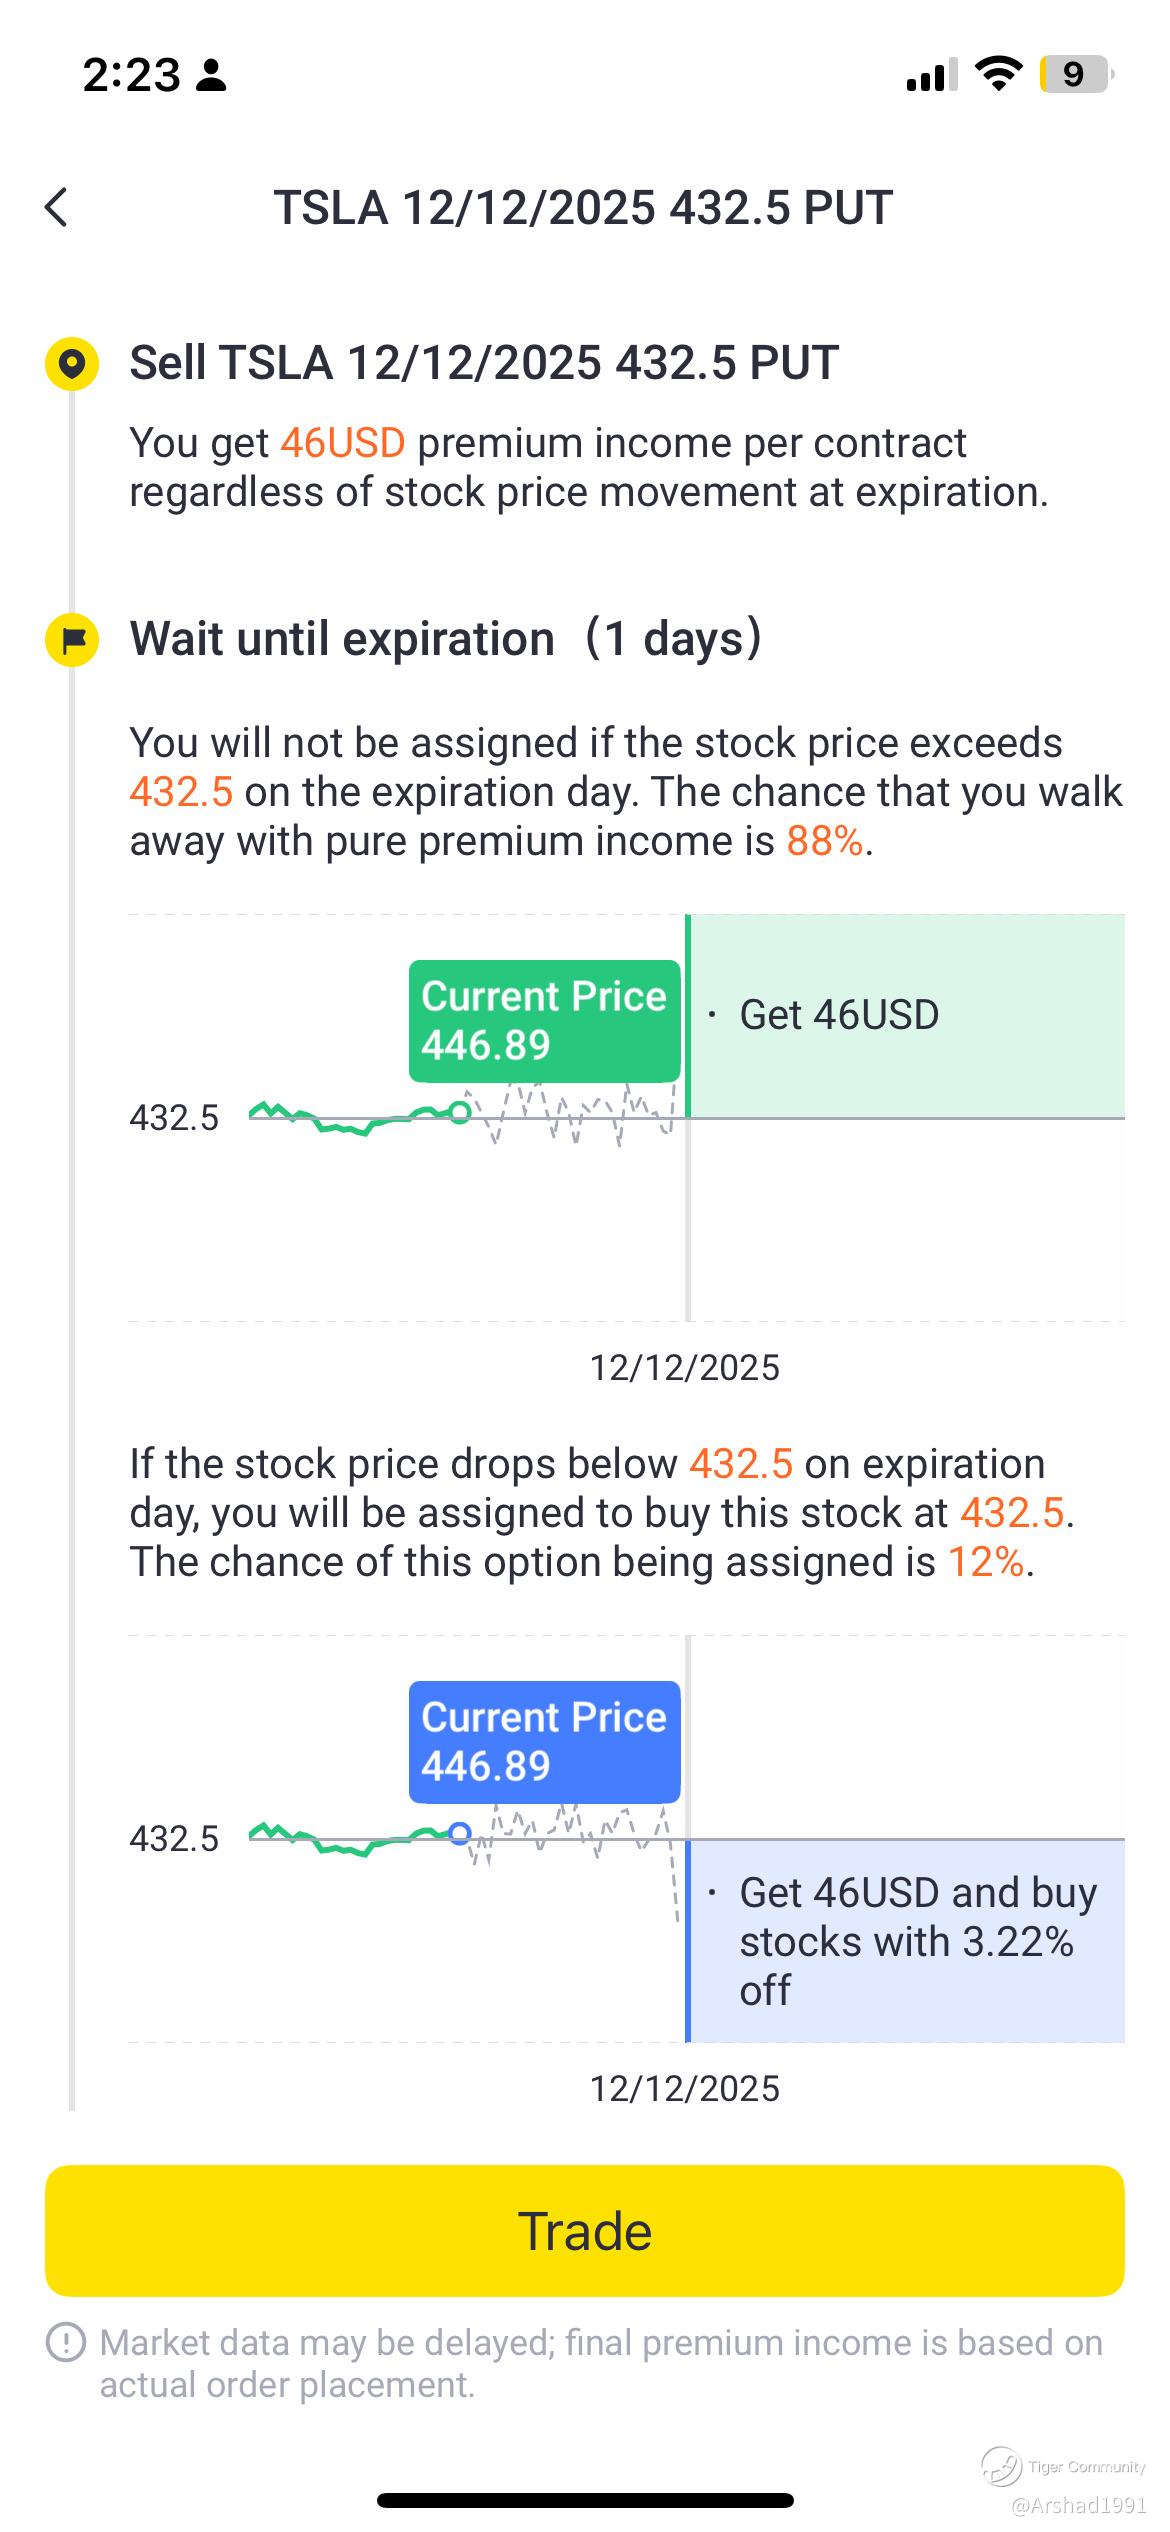This screenshot has width=1170, height=2532.
Task: Select the green circle marker on first chart
Action: click(459, 1112)
